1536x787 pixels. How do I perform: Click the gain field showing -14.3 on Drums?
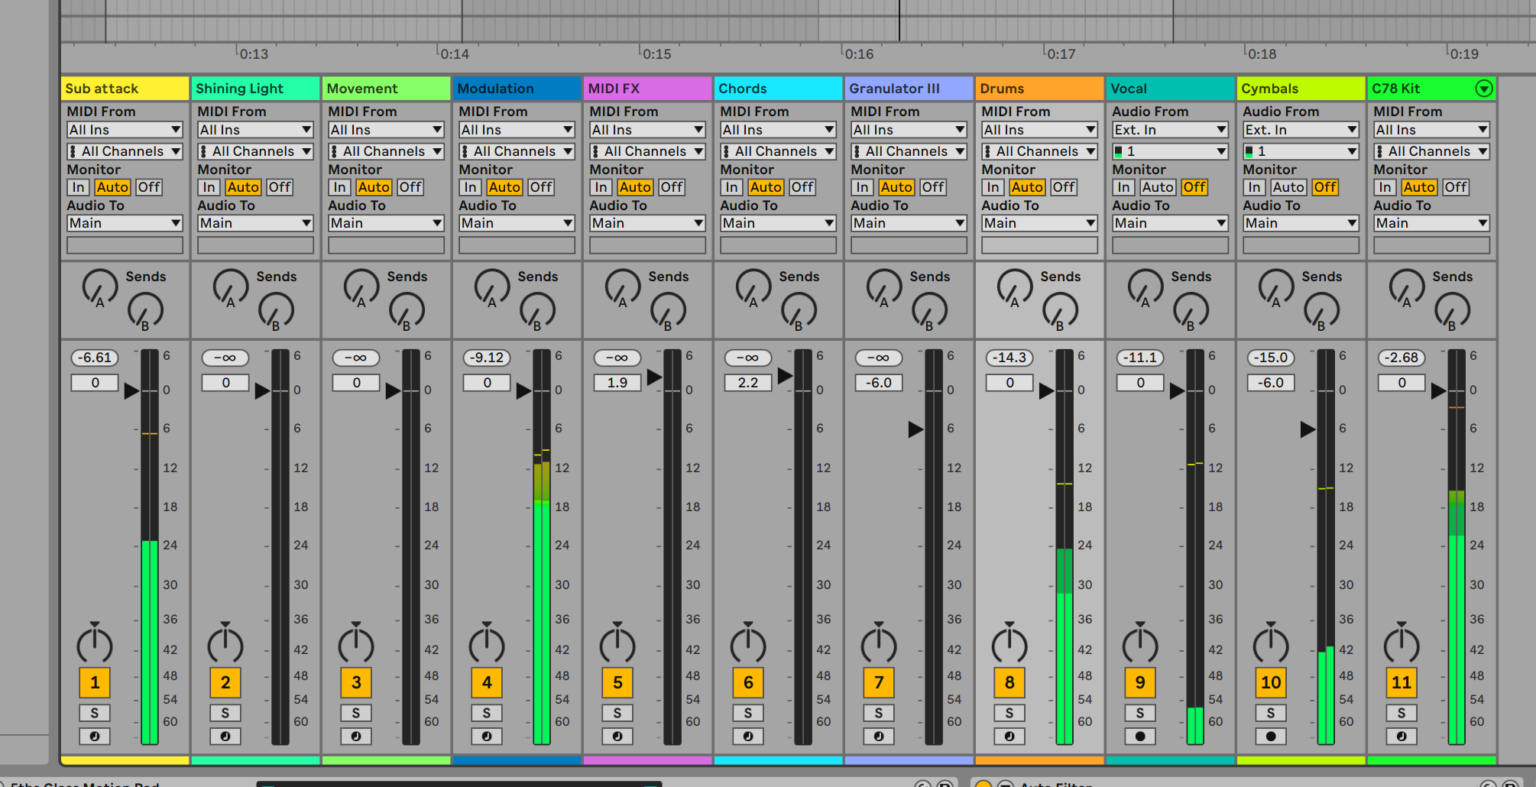[x=1009, y=357]
